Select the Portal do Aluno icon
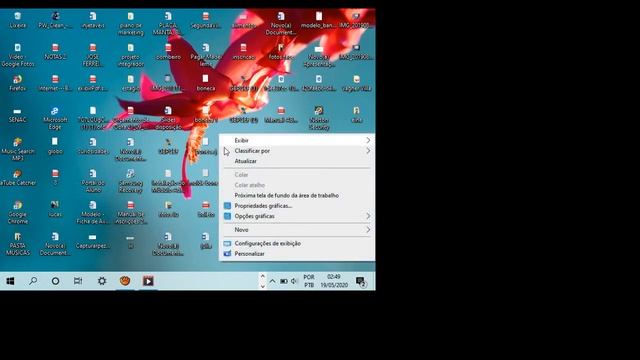The image size is (640, 360). point(93,181)
